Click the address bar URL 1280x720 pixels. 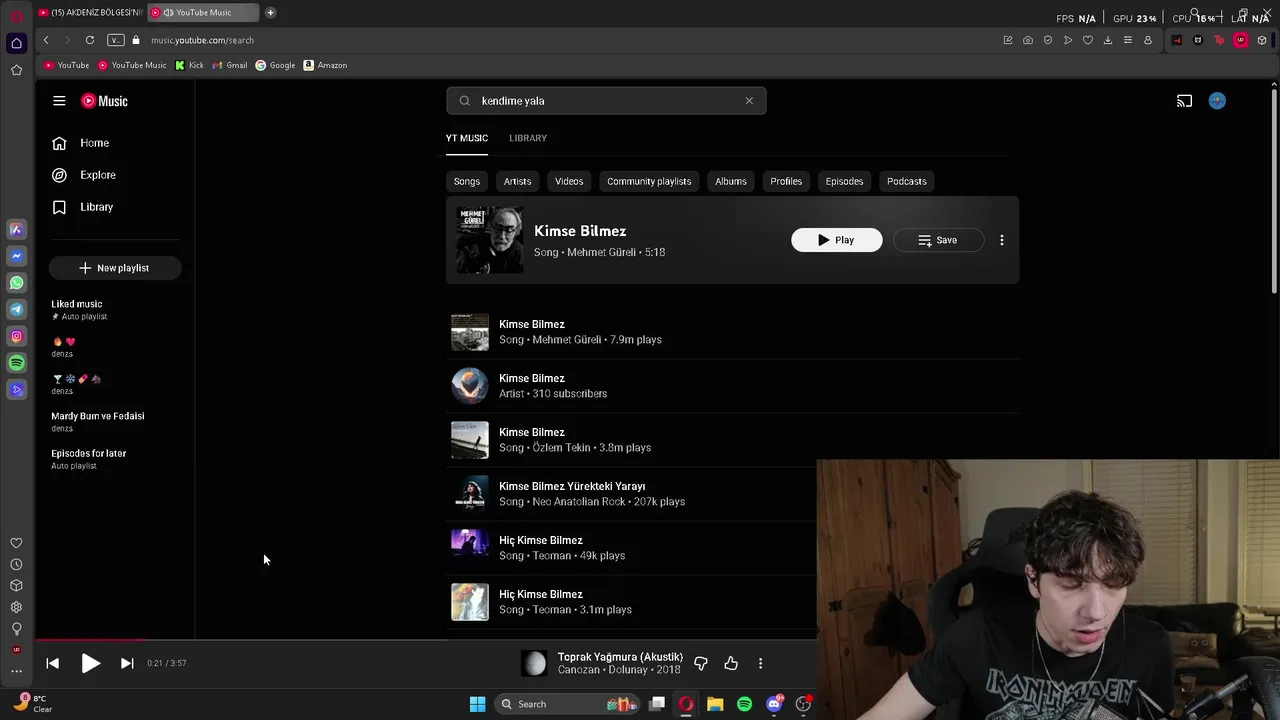[x=202, y=40]
